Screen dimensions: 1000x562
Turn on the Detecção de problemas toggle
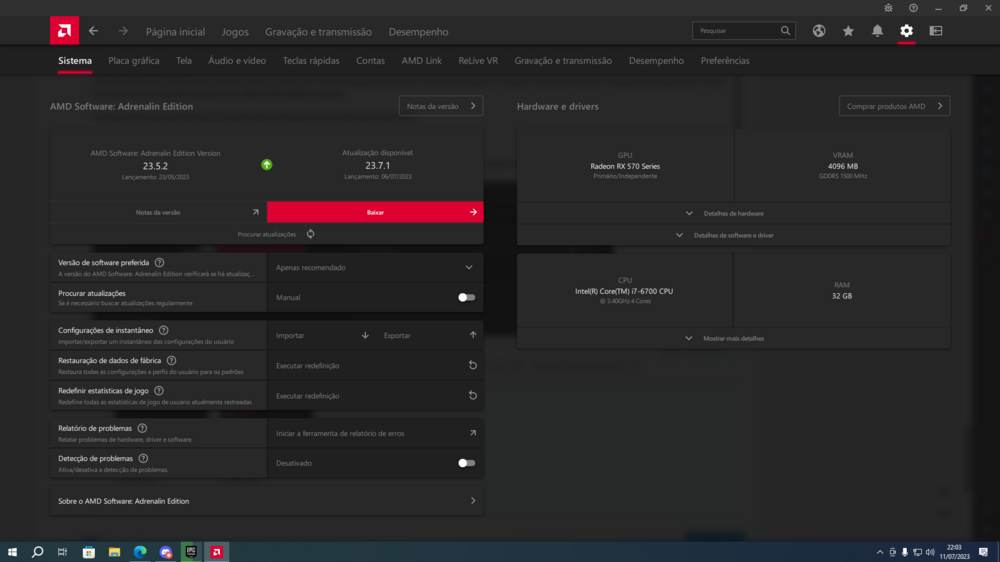(x=466, y=463)
